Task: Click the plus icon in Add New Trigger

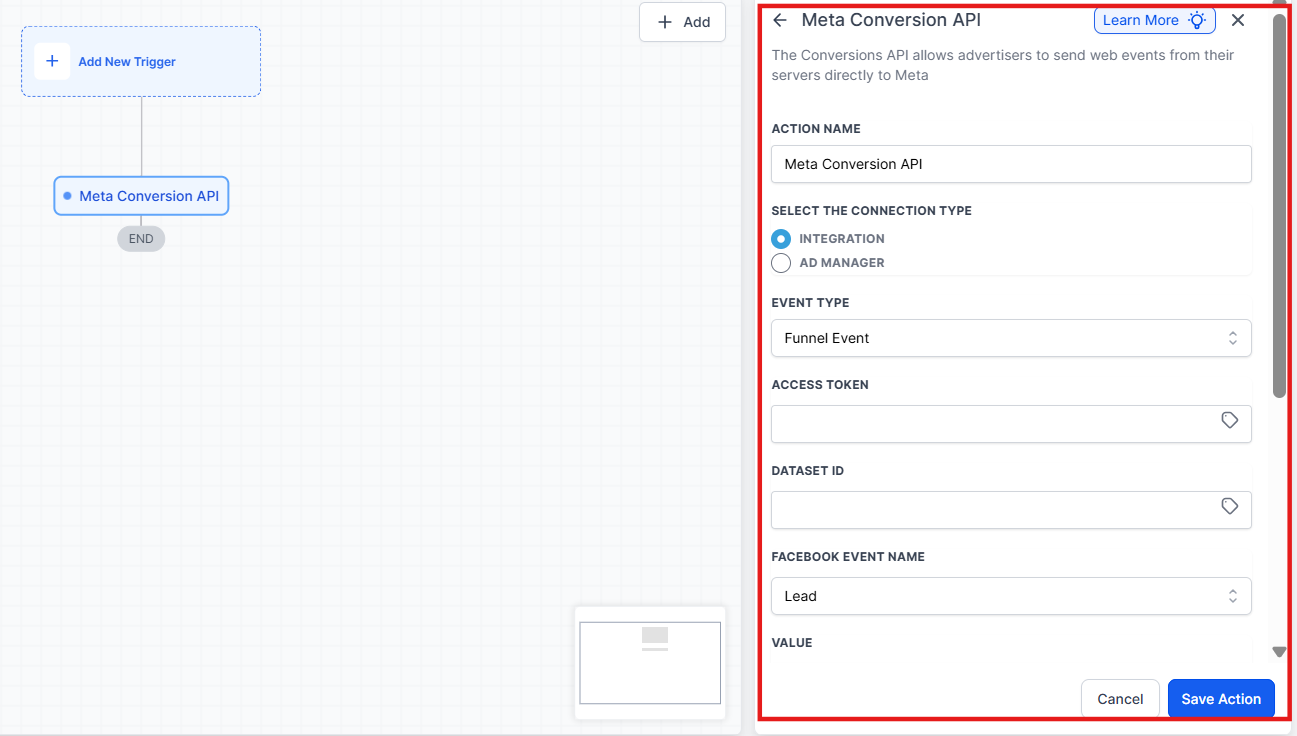Action: pos(52,61)
